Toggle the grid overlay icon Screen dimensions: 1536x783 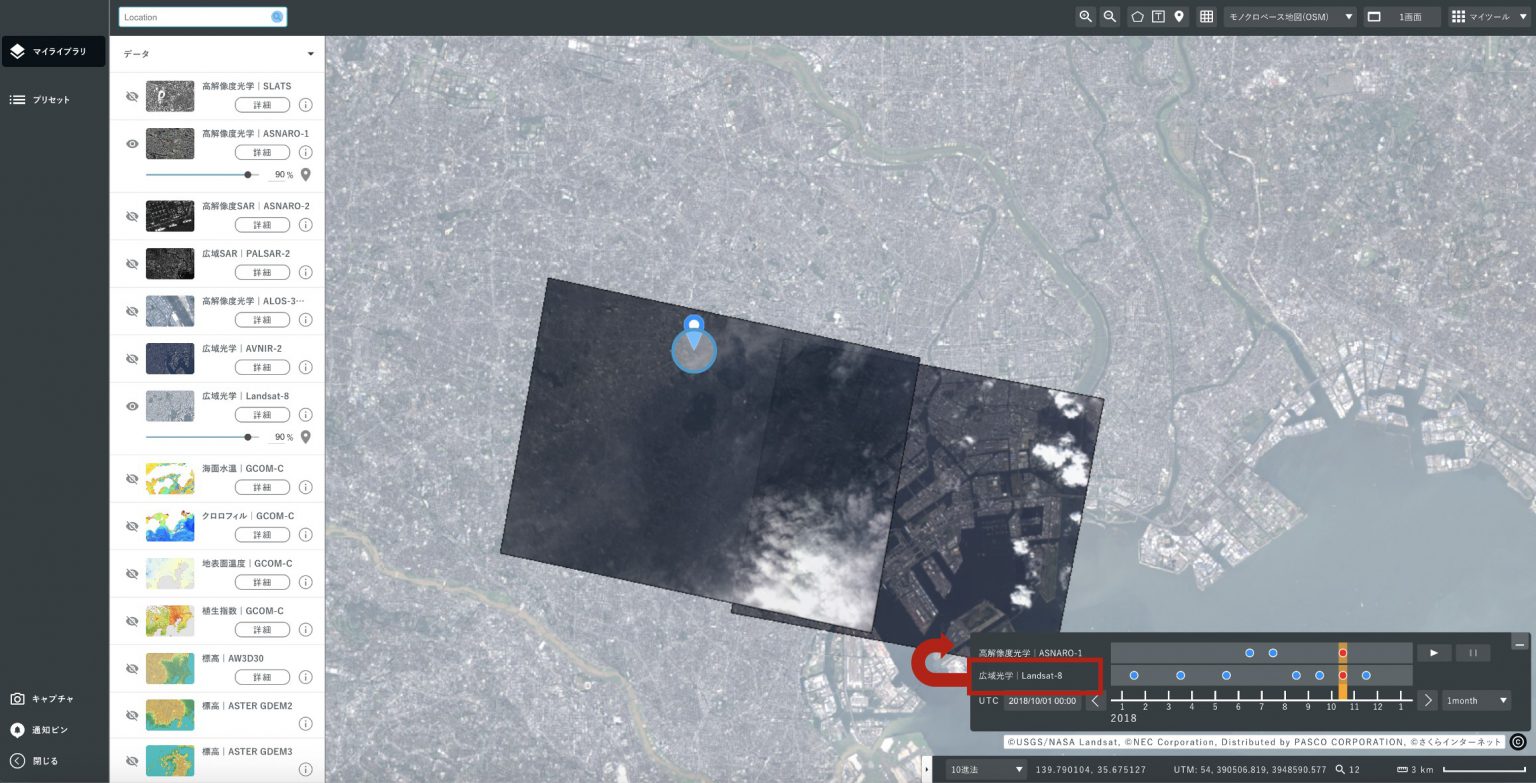1207,17
